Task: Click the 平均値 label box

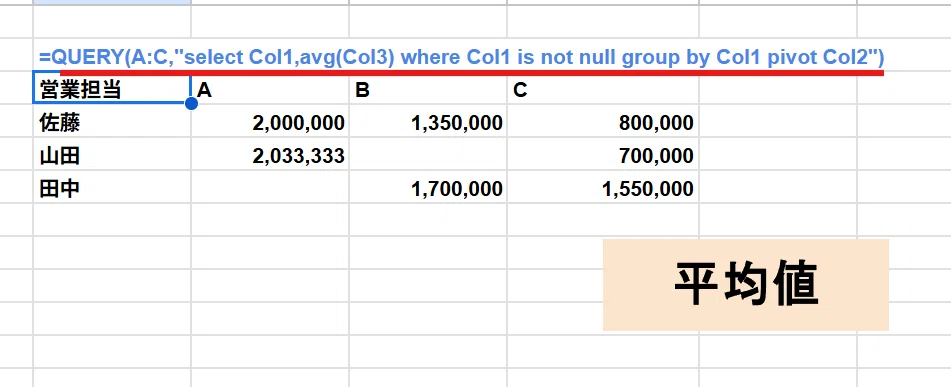Action: (745, 284)
